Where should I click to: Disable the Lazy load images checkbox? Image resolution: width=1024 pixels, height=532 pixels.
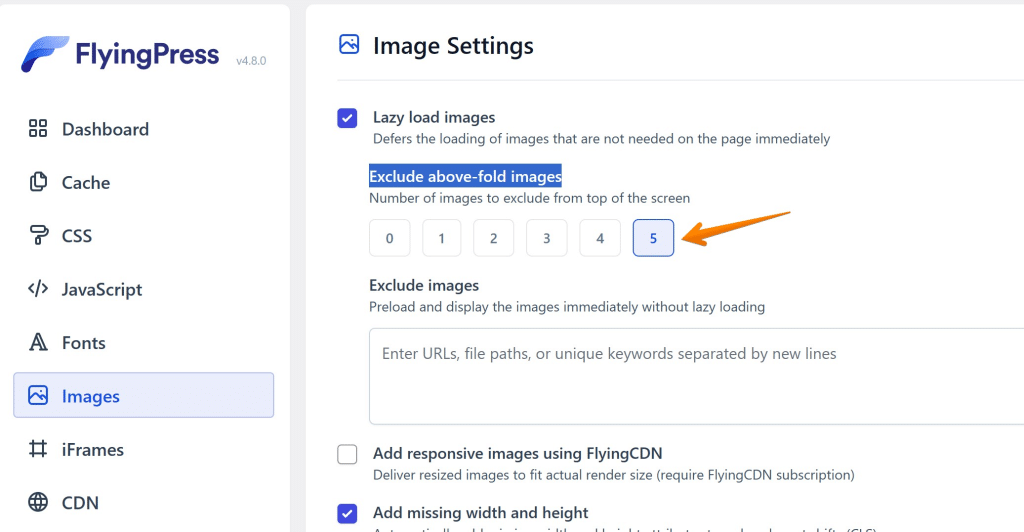click(347, 119)
